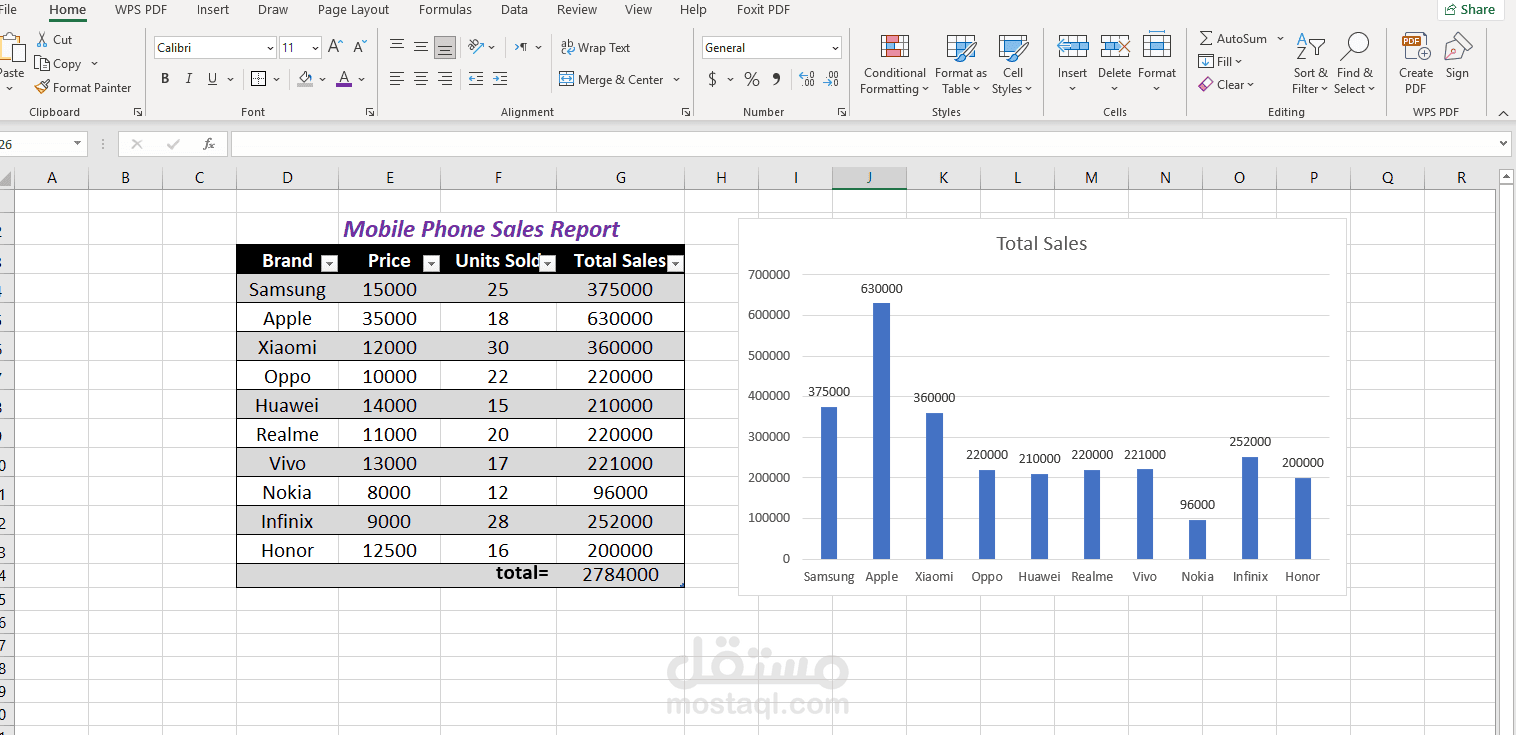Open the General number format dropdown
The image size is (1516, 735).
[835, 48]
